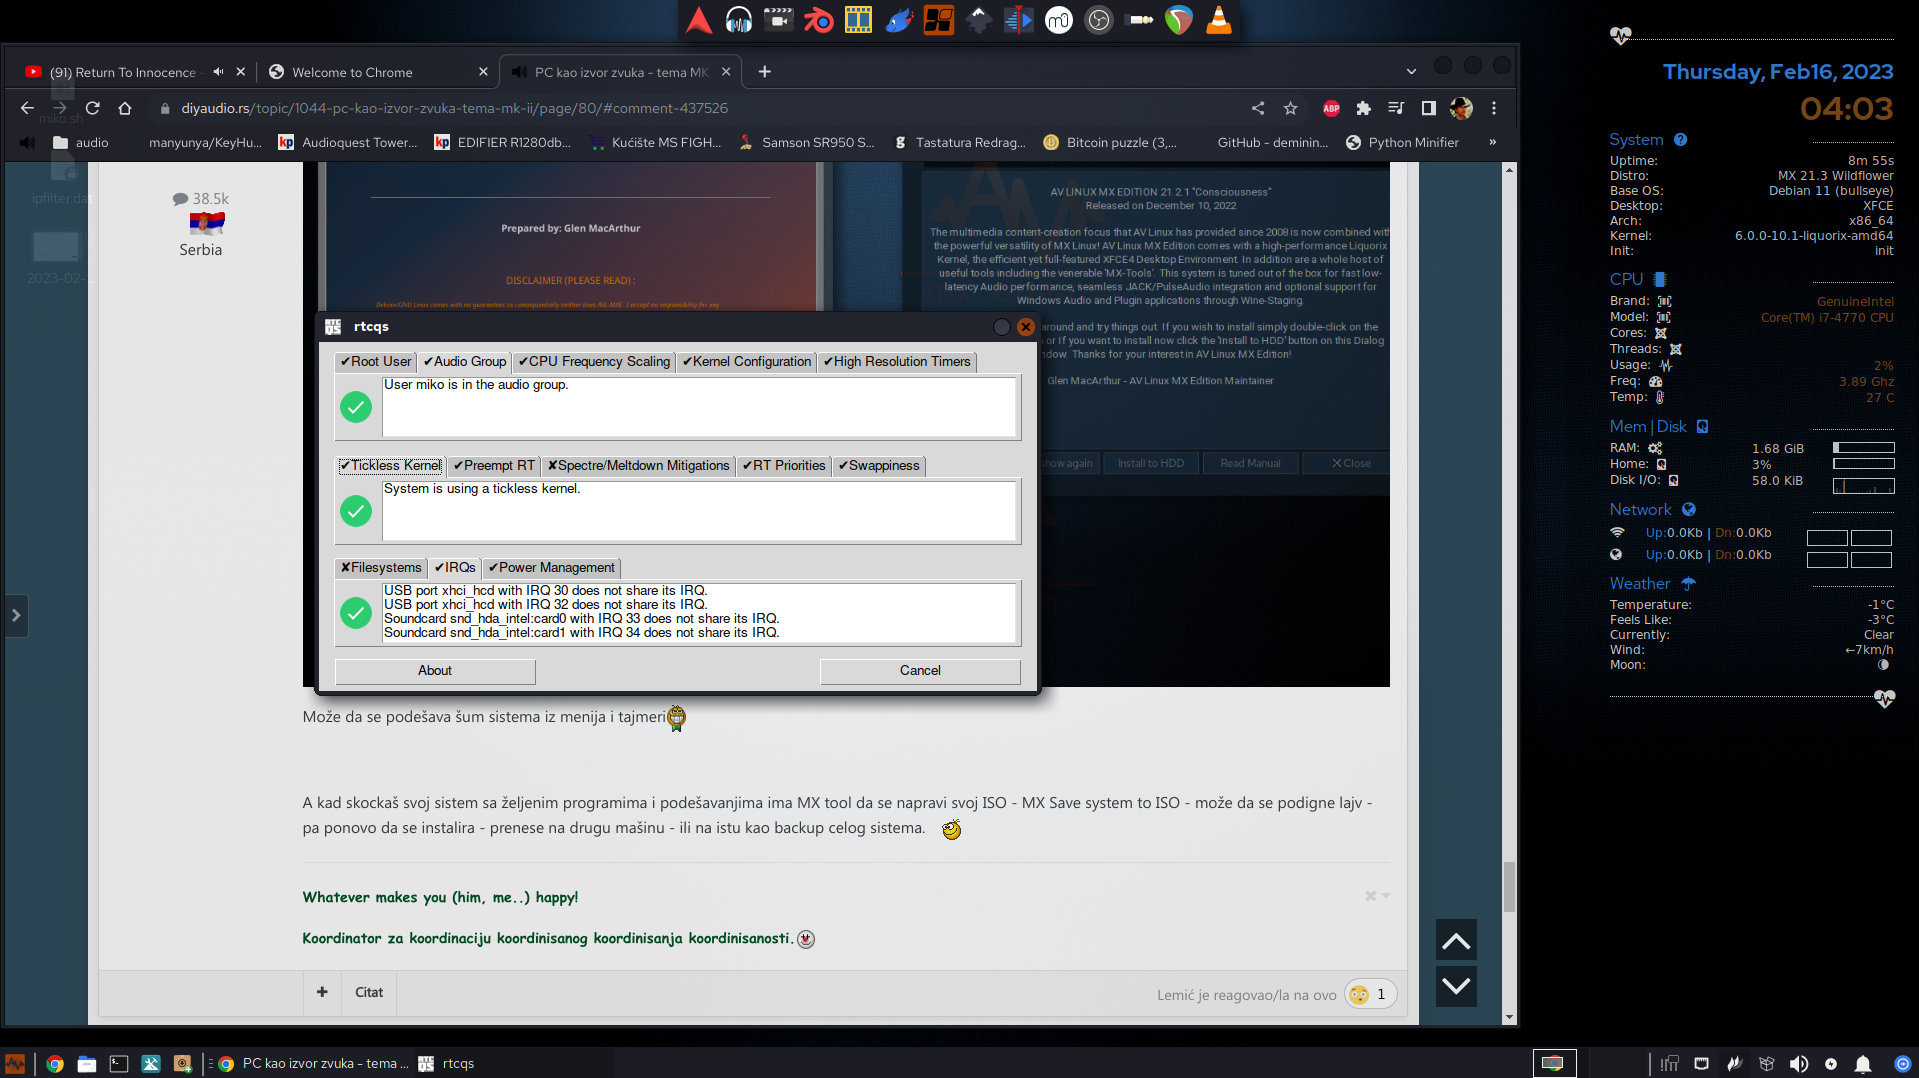This screenshot has height=1078, width=1919.
Task: Switch to Swappiness tab
Action: point(879,466)
